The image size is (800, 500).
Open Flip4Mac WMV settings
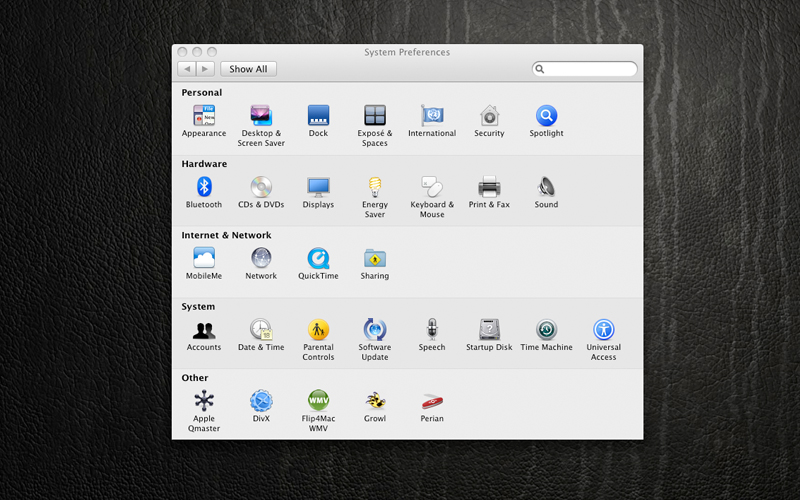[318, 401]
